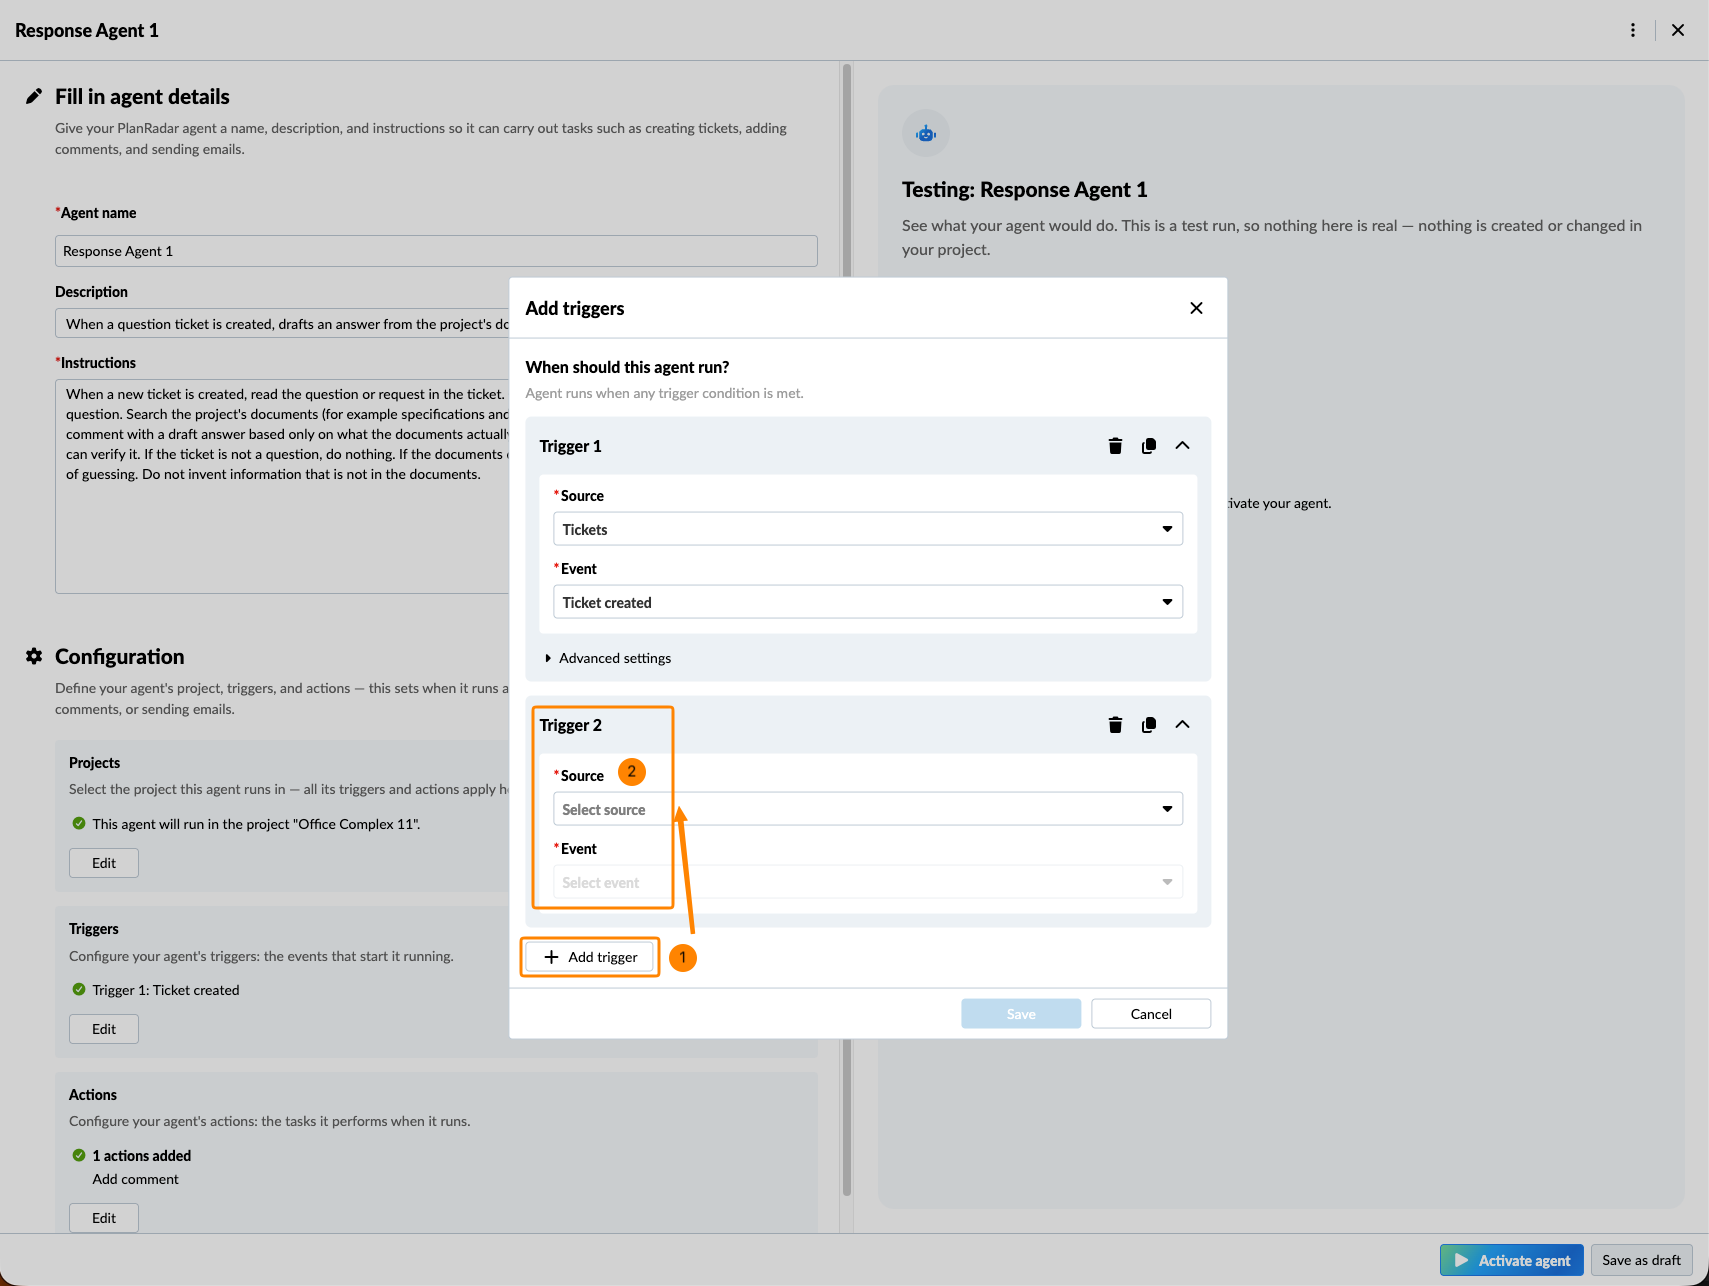1709x1286 pixels.
Task: Click the "Testing: Response Agent 1" heading
Action: pos(1024,190)
